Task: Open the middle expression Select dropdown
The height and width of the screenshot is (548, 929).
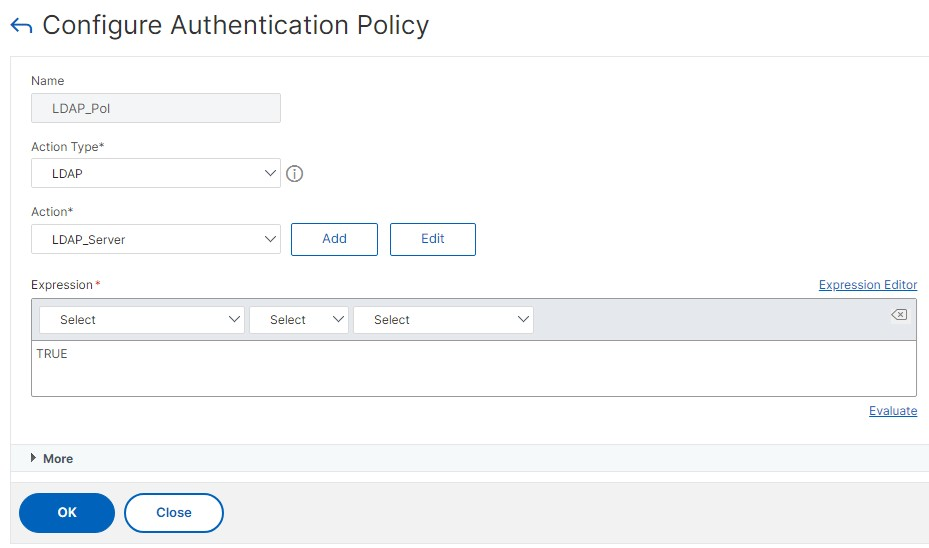Action: [x=299, y=320]
